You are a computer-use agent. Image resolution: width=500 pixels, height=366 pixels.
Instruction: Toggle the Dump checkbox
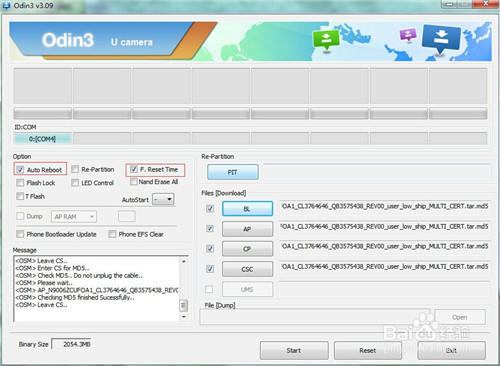pyautogui.click(x=20, y=216)
